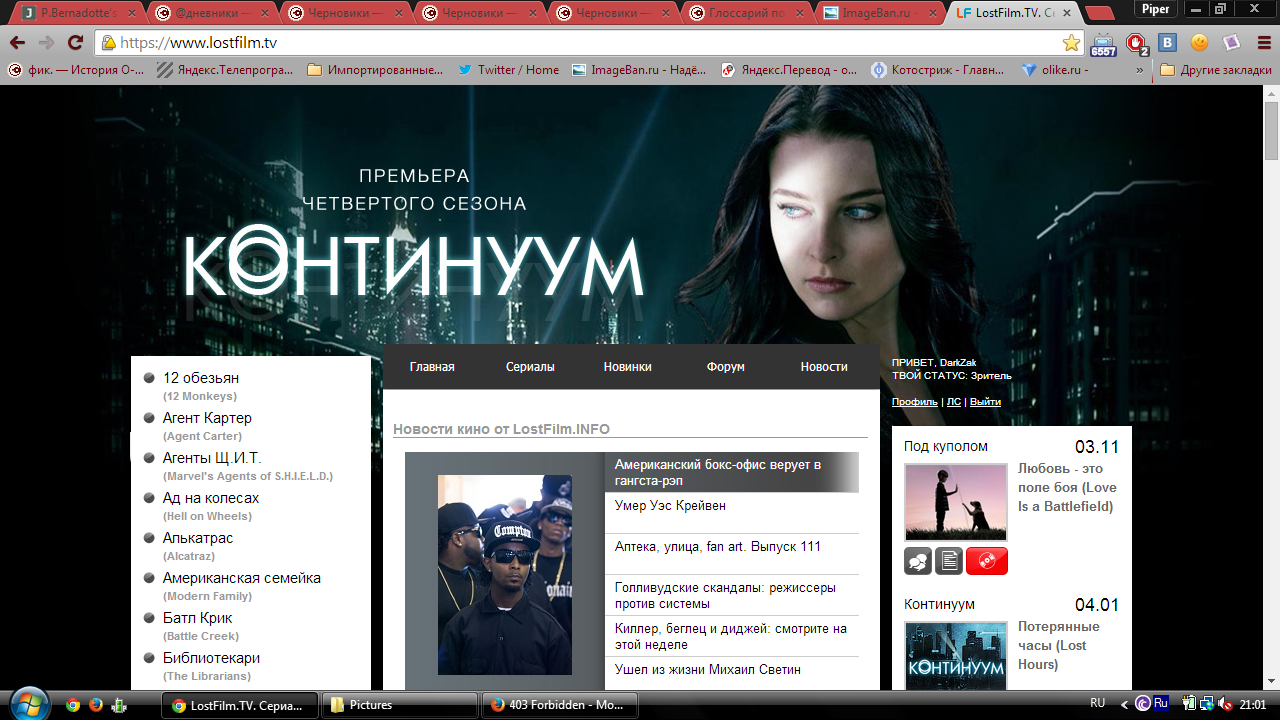Switch to the Дневники browser tab
The image size is (1280, 720).
pos(212,14)
